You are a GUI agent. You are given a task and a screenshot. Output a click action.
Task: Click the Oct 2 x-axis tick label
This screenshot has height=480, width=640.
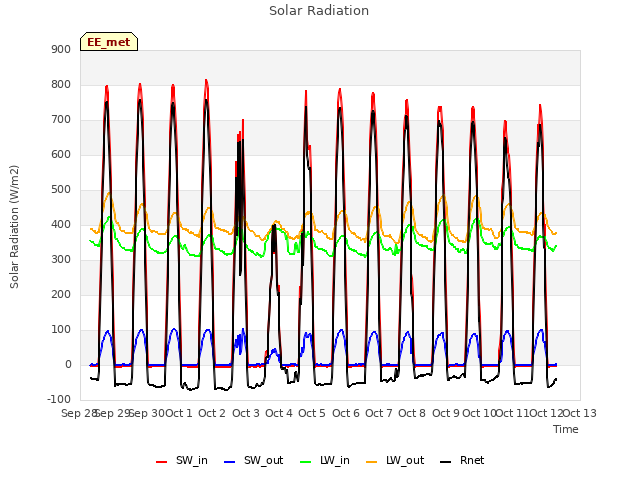(212, 413)
